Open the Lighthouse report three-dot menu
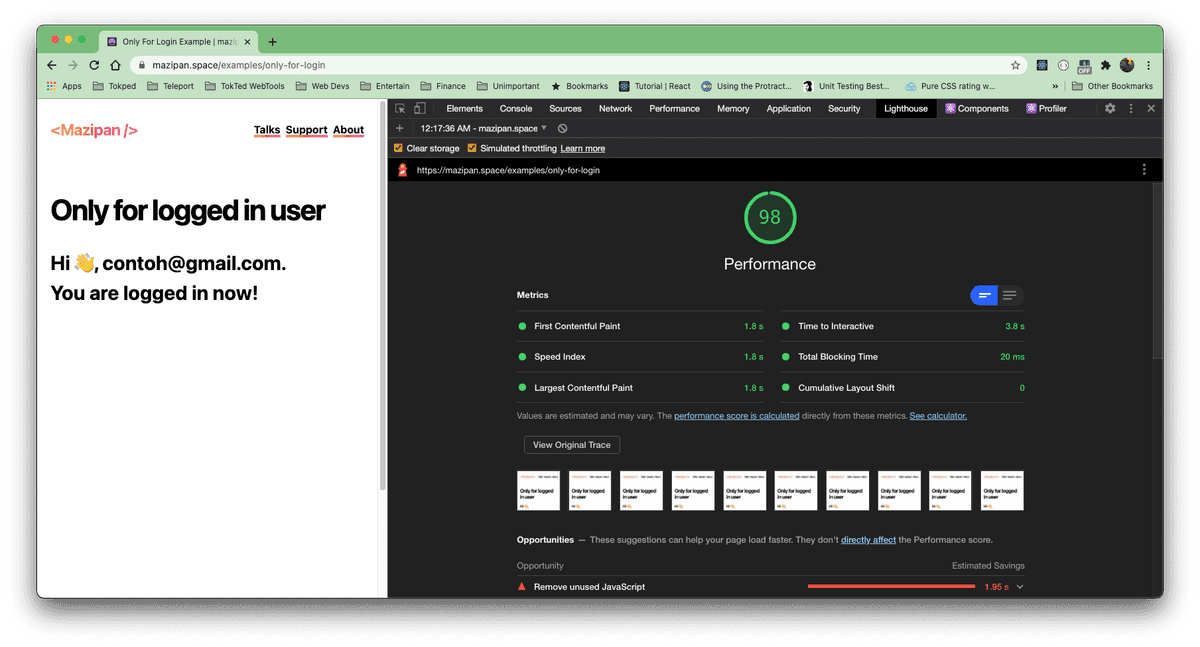This screenshot has height=647, width=1200. tap(1144, 170)
